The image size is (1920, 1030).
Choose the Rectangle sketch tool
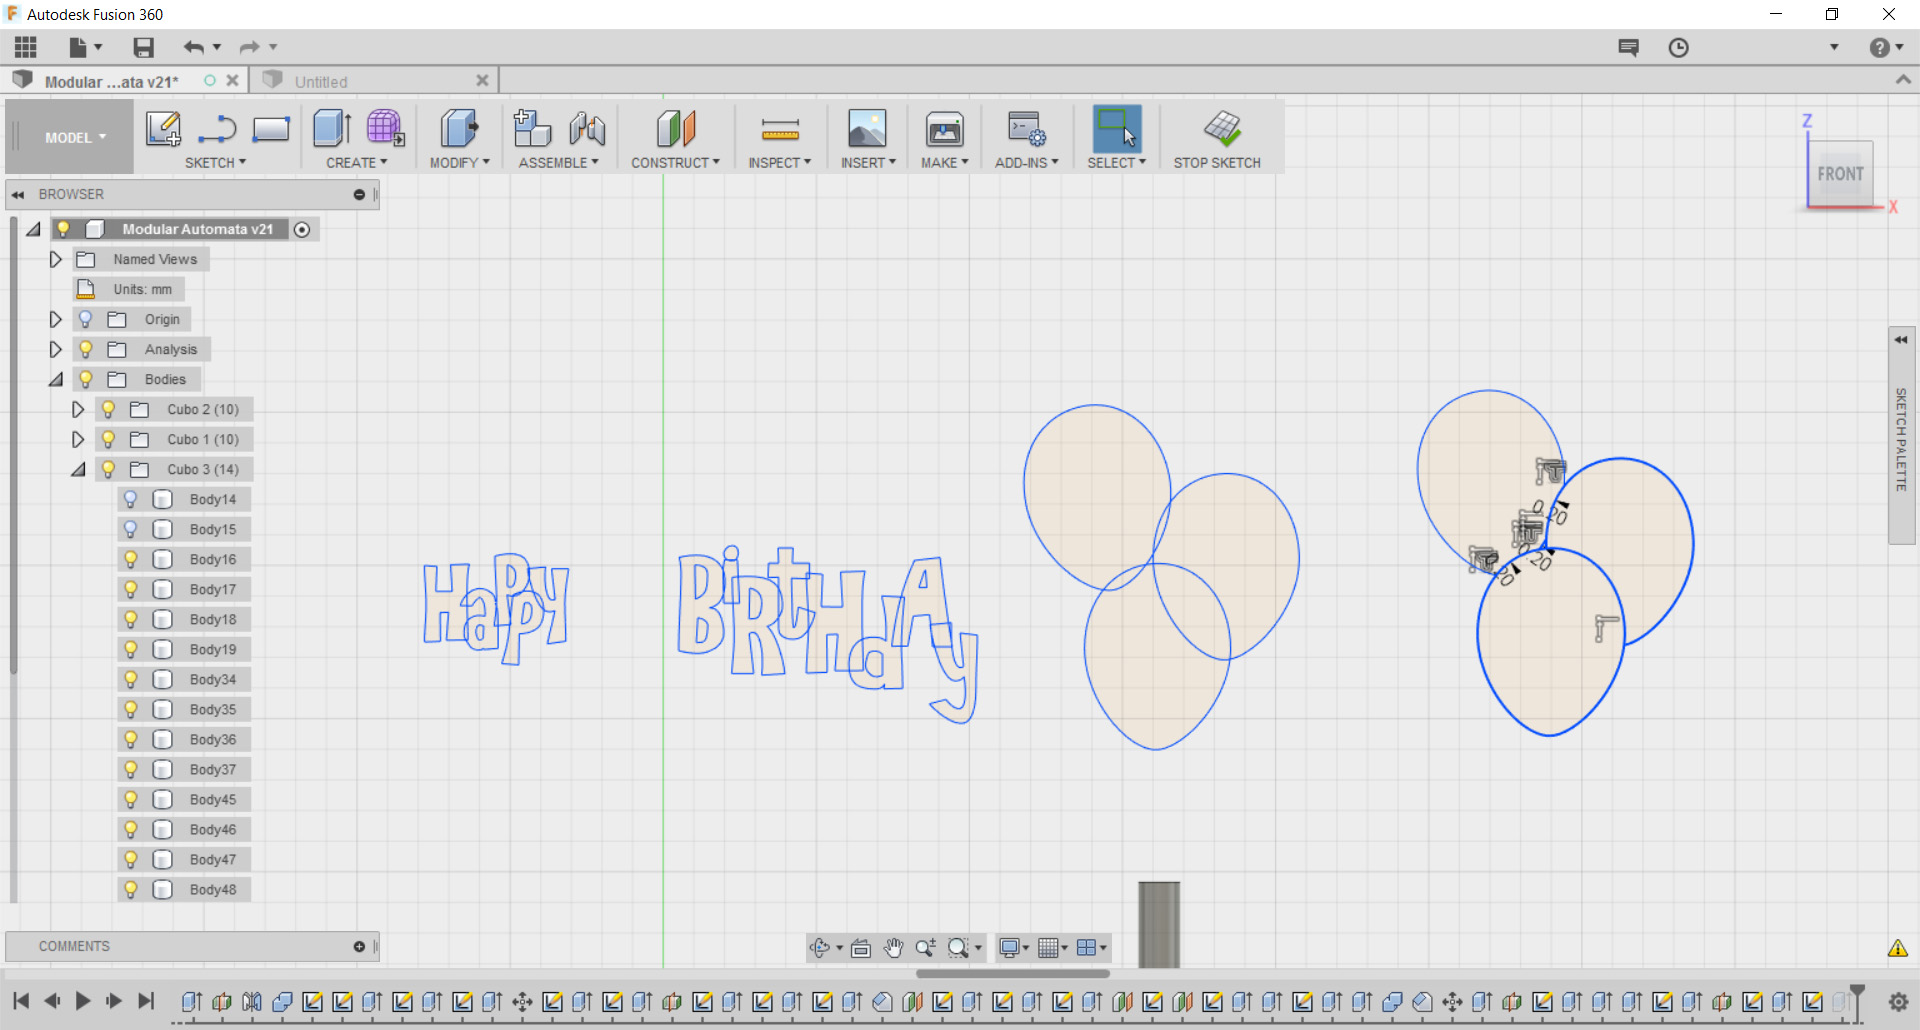click(271, 129)
